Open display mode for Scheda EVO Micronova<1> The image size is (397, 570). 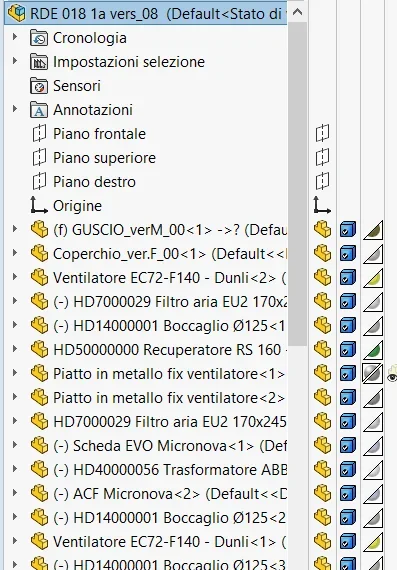click(348, 446)
